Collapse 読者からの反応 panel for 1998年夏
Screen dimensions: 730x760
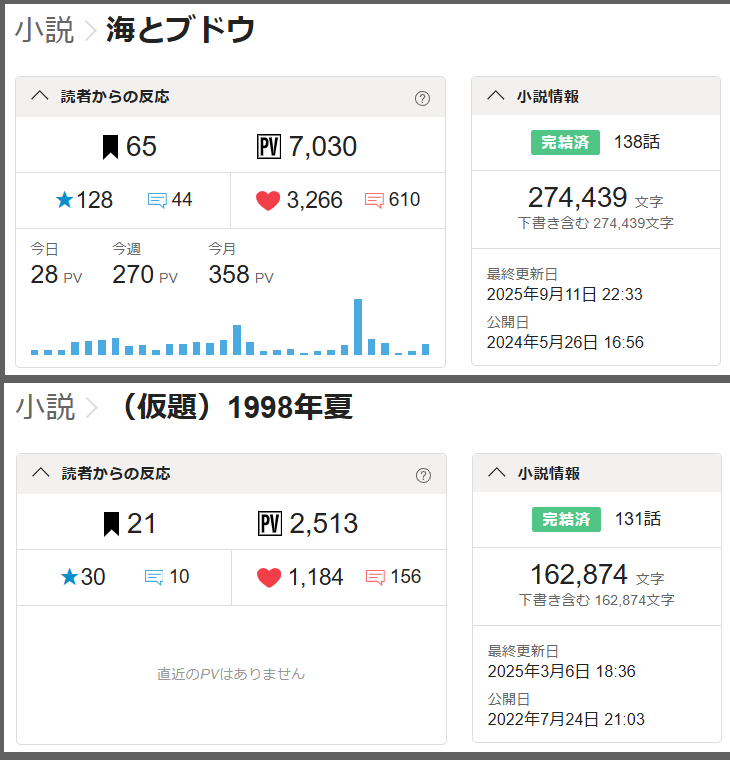pos(41,473)
